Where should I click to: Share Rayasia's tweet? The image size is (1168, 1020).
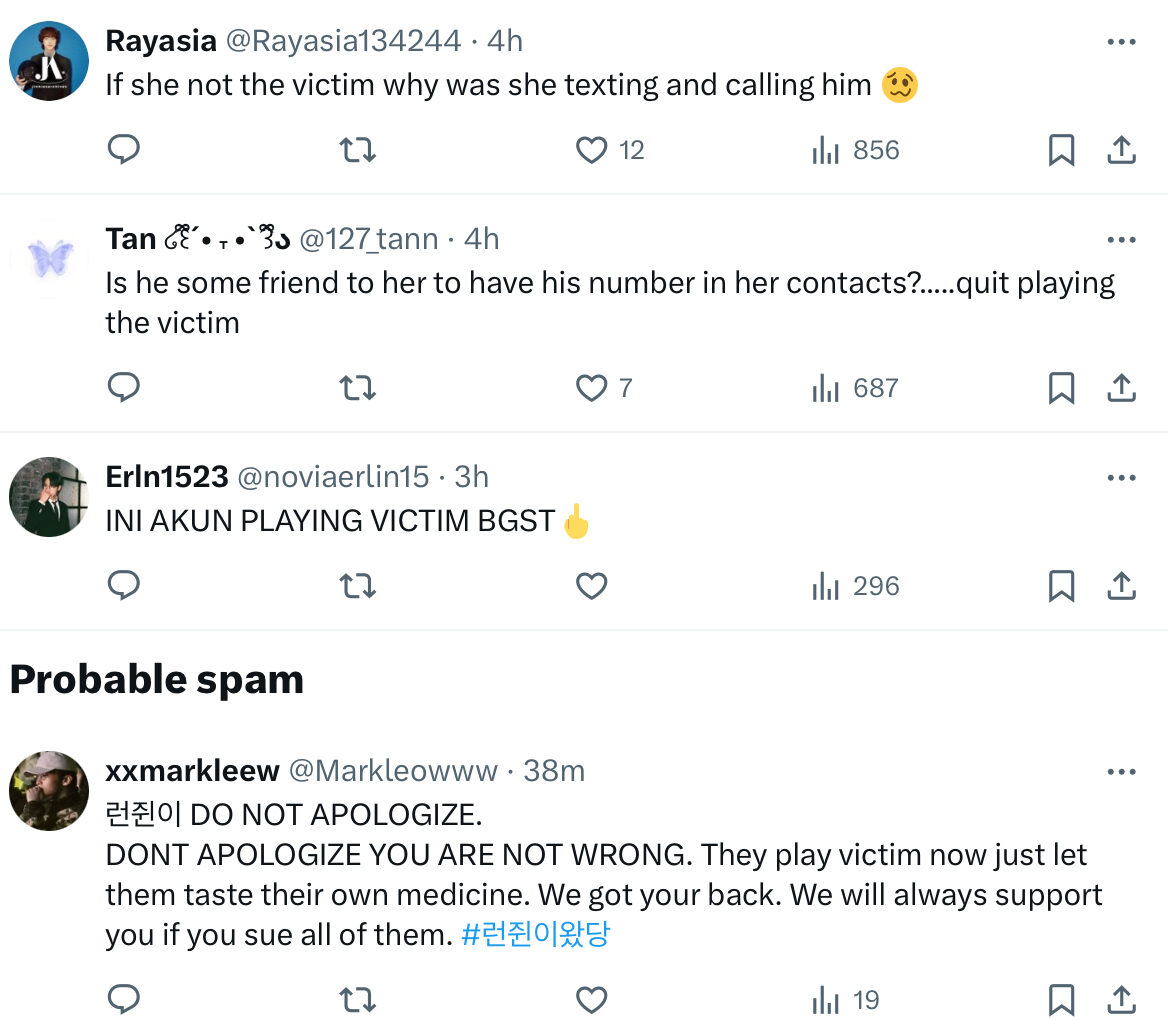pyautogui.click(x=1122, y=150)
